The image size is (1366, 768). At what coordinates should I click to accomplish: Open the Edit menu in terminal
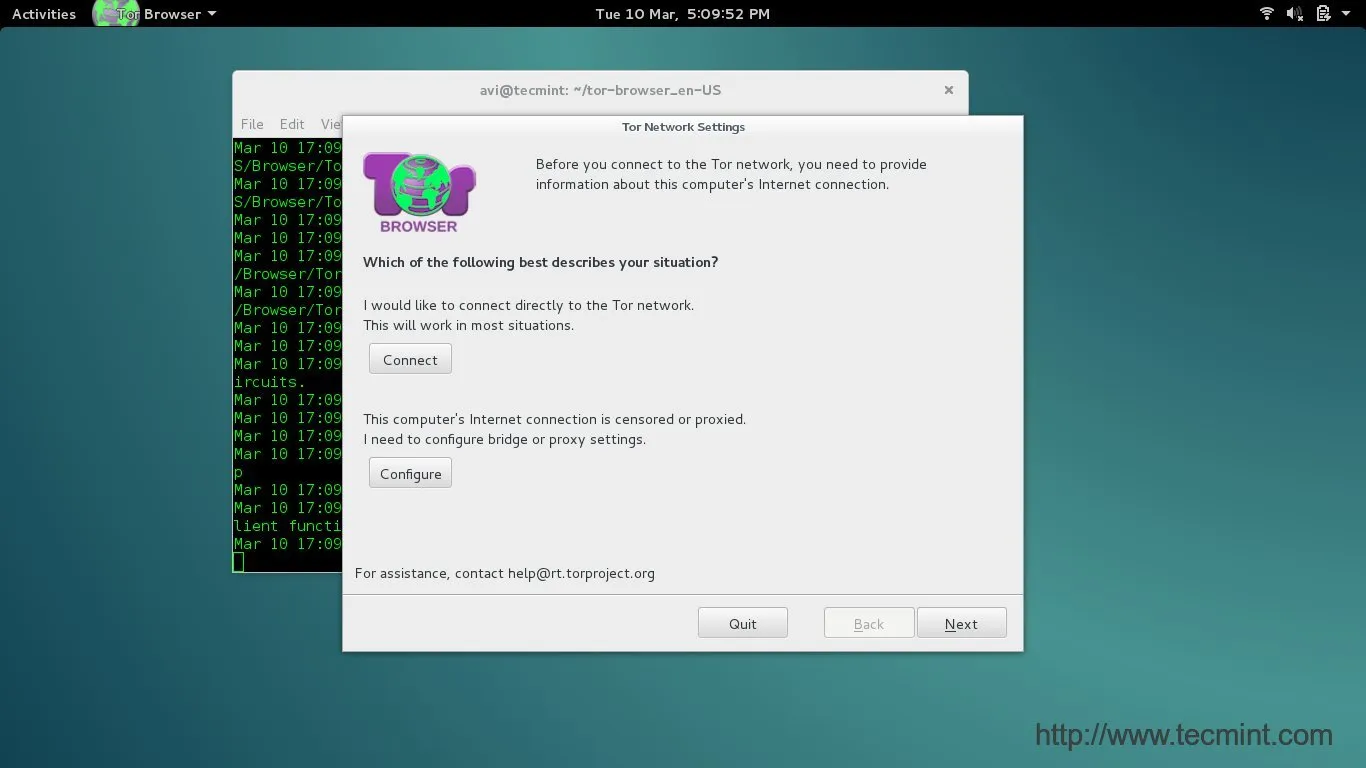(x=292, y=124)
